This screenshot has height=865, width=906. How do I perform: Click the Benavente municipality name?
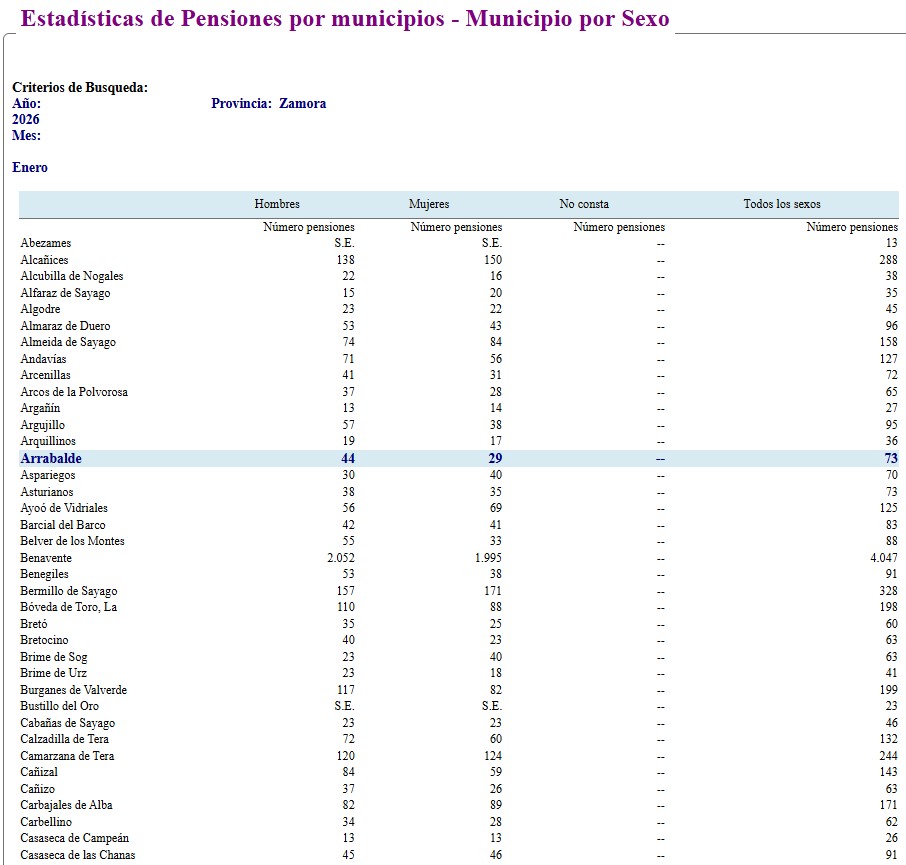click(46, 558)
